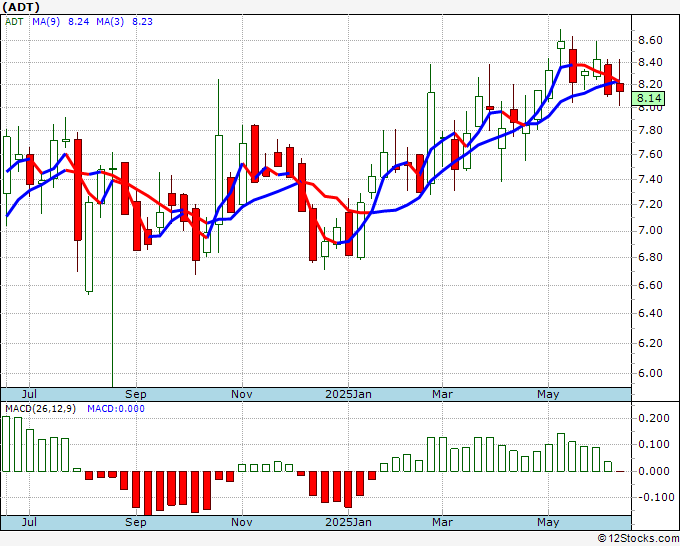Click May on the MACD panel time axis

click(548, 522)
